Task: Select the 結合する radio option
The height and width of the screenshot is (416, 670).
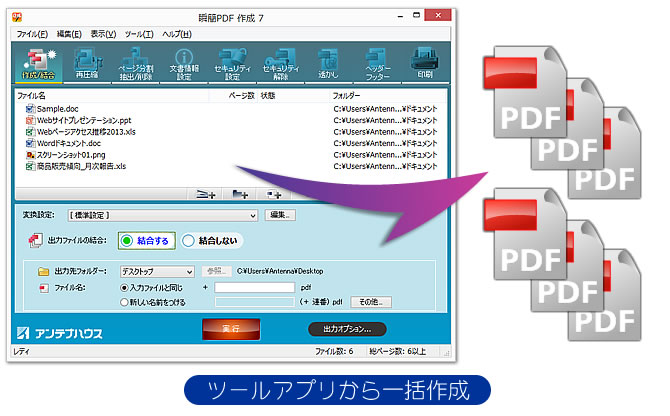Action: pyautogui.click(x=147, y=241)
